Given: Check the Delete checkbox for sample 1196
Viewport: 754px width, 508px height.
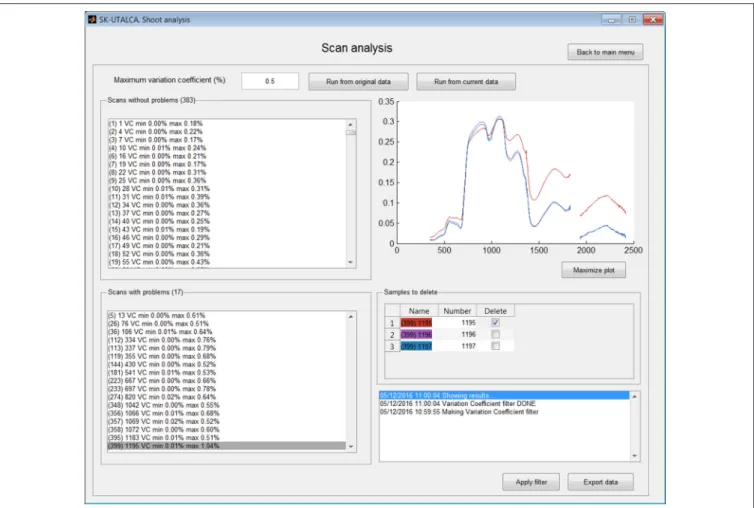Looking at the screenshot, I should pos(495,334).
